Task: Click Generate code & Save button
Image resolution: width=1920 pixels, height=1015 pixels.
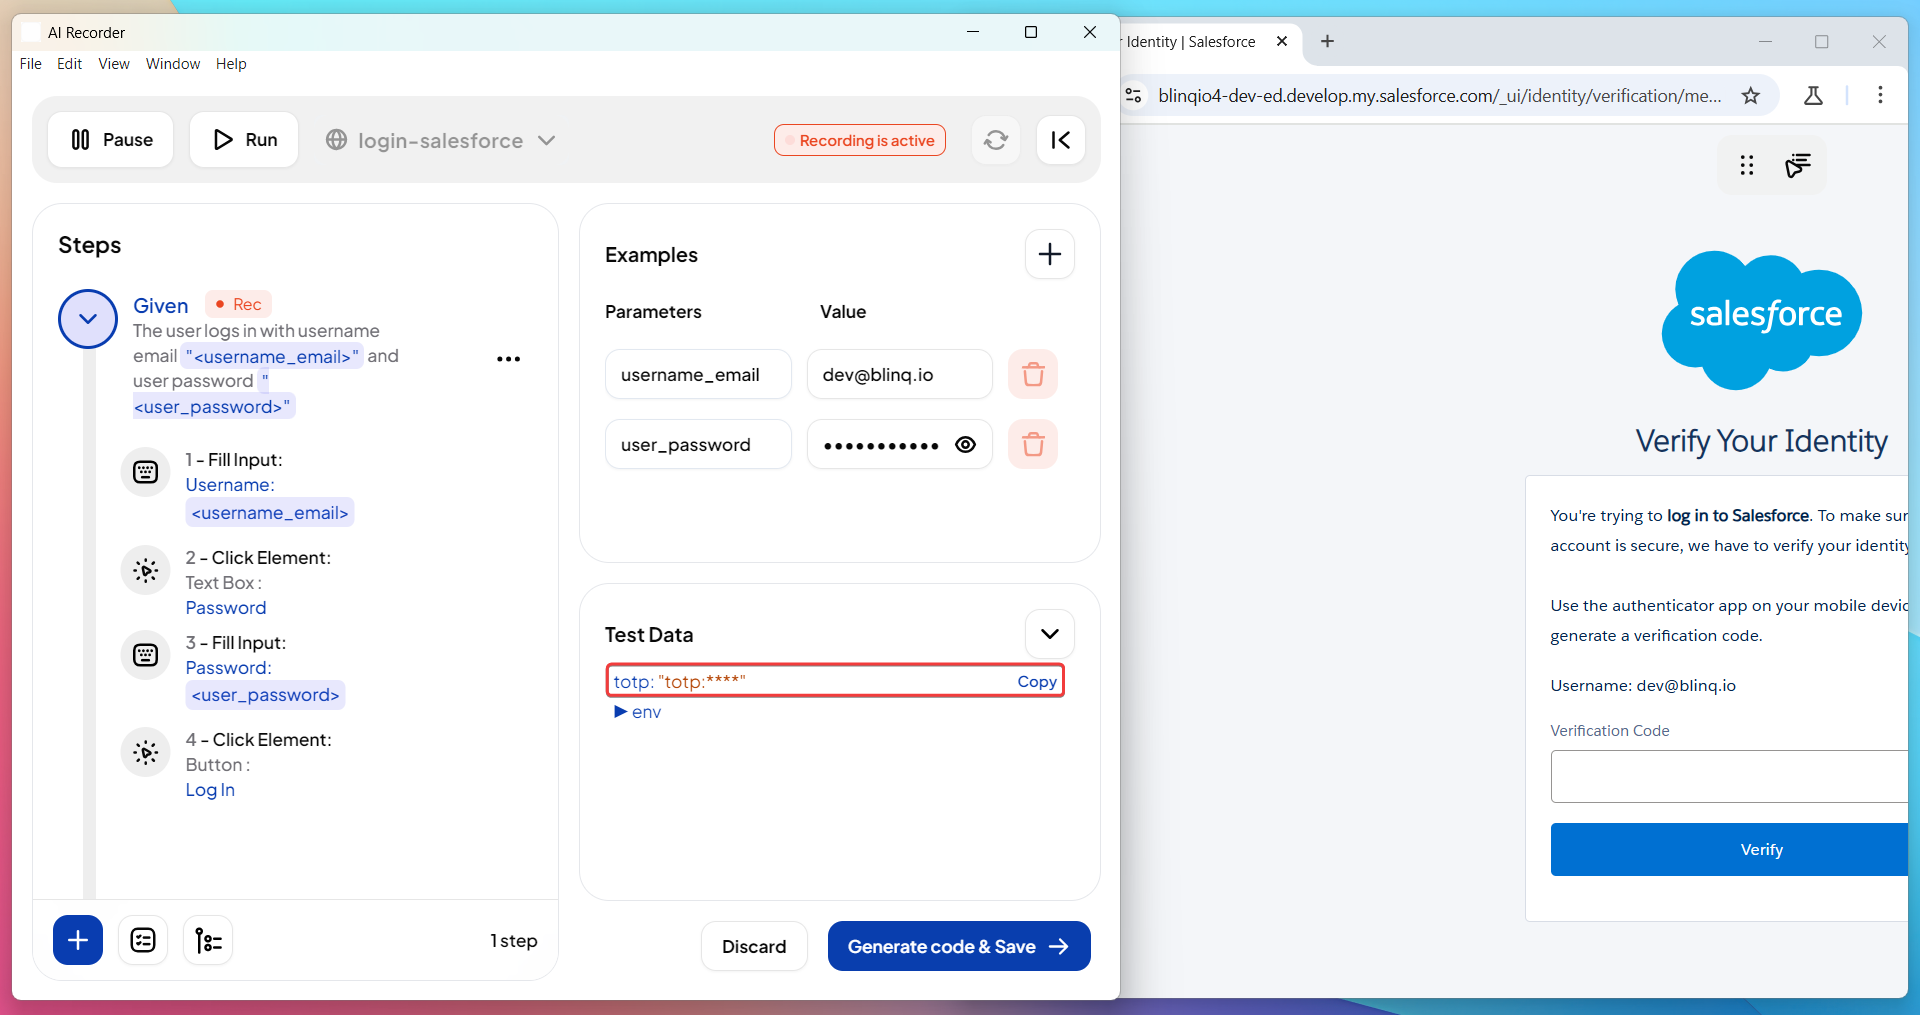Action: 958,946
